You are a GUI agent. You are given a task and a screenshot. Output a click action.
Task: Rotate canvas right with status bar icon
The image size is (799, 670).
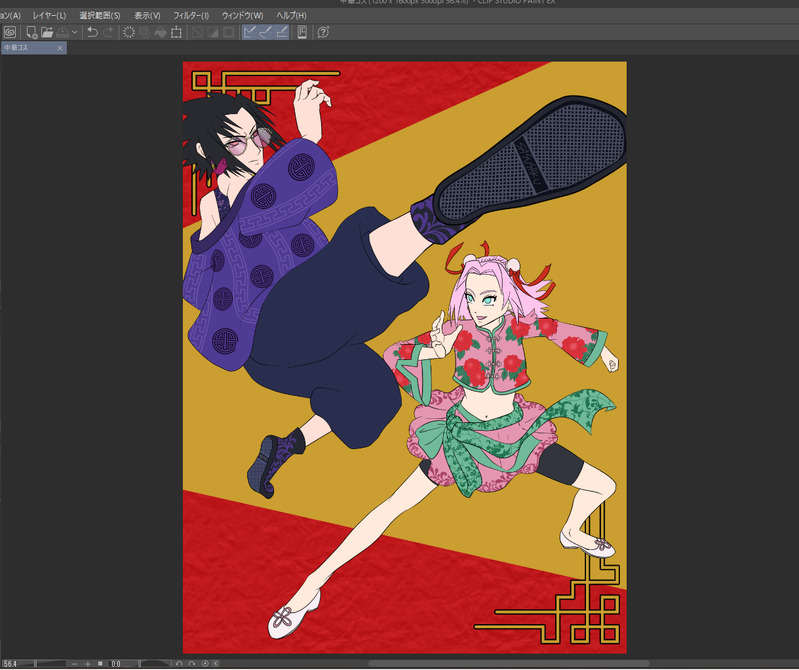[192, 664]
